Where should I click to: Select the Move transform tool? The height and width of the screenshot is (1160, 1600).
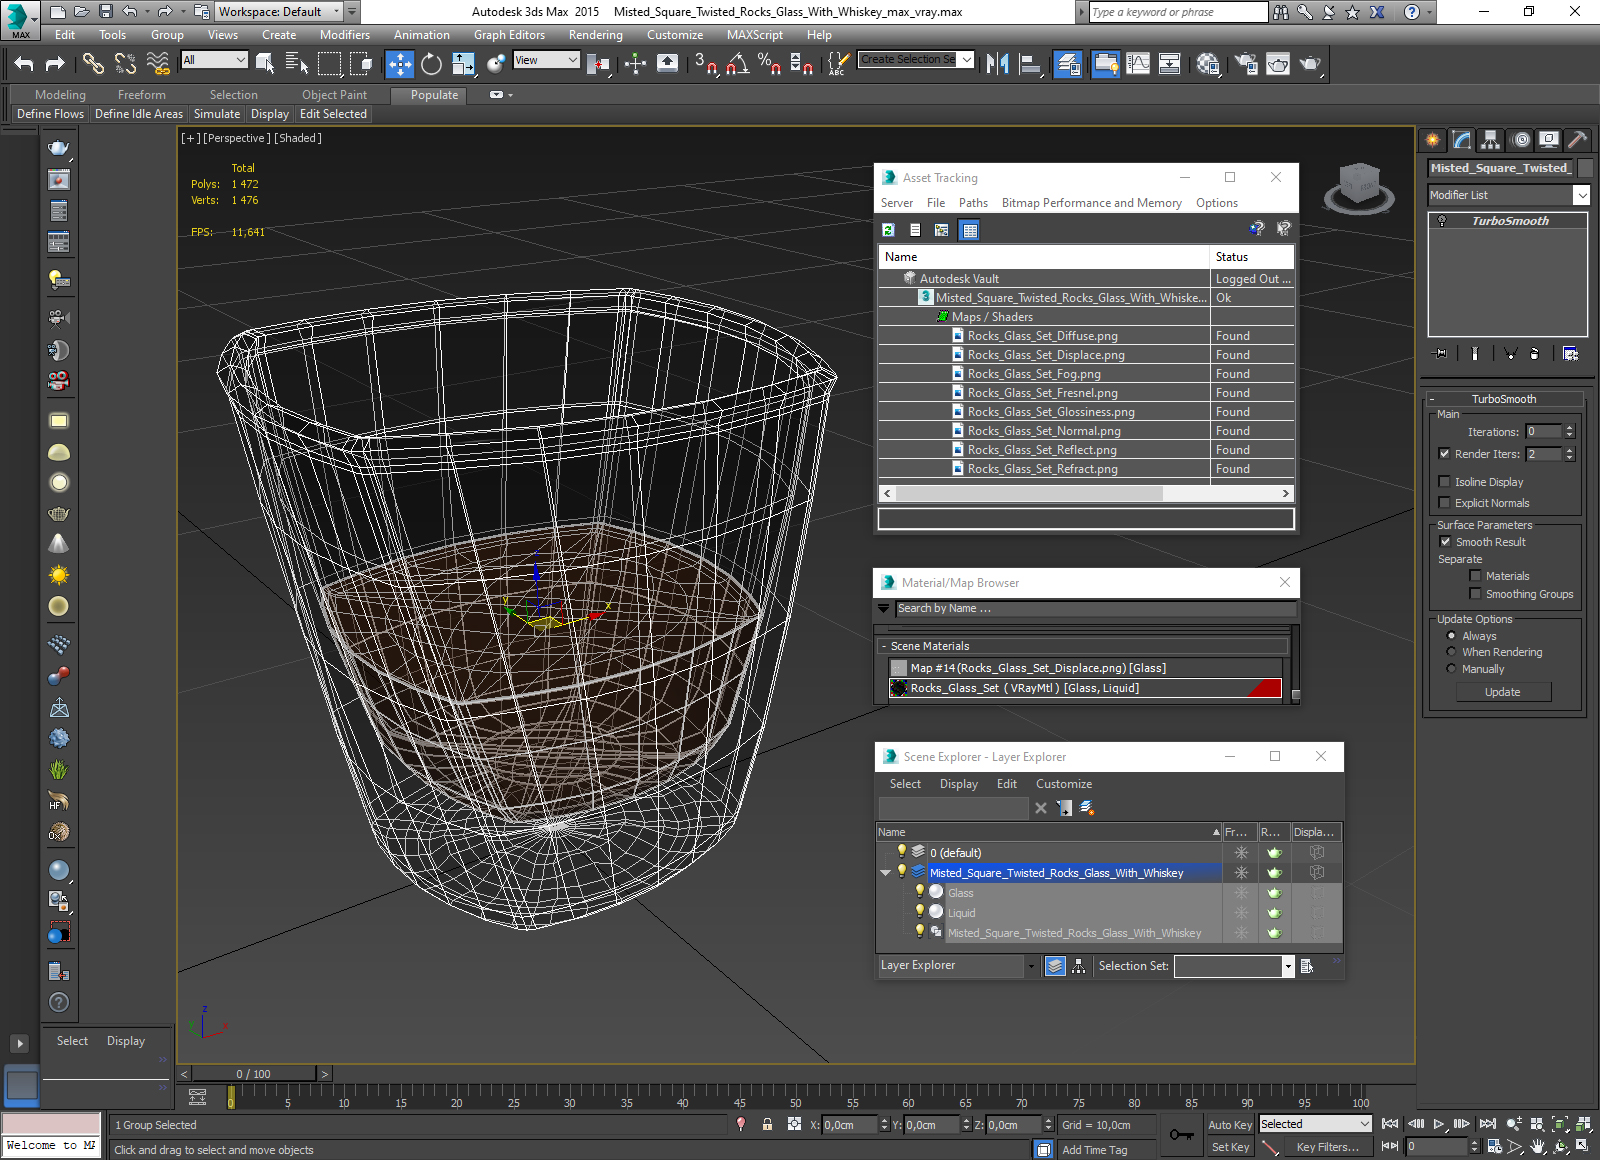(x=399, y=64)
